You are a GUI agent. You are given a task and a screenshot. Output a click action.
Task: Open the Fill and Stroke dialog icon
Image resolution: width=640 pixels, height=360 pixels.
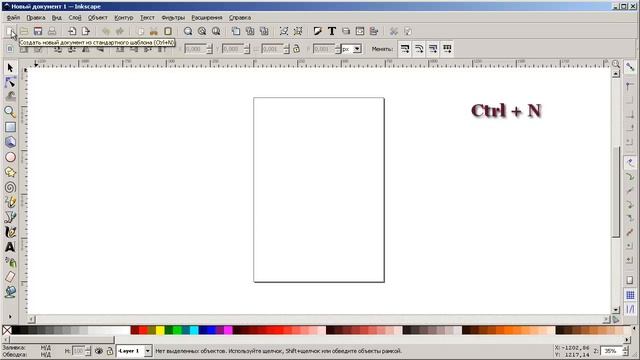click(x=318, y=31)
